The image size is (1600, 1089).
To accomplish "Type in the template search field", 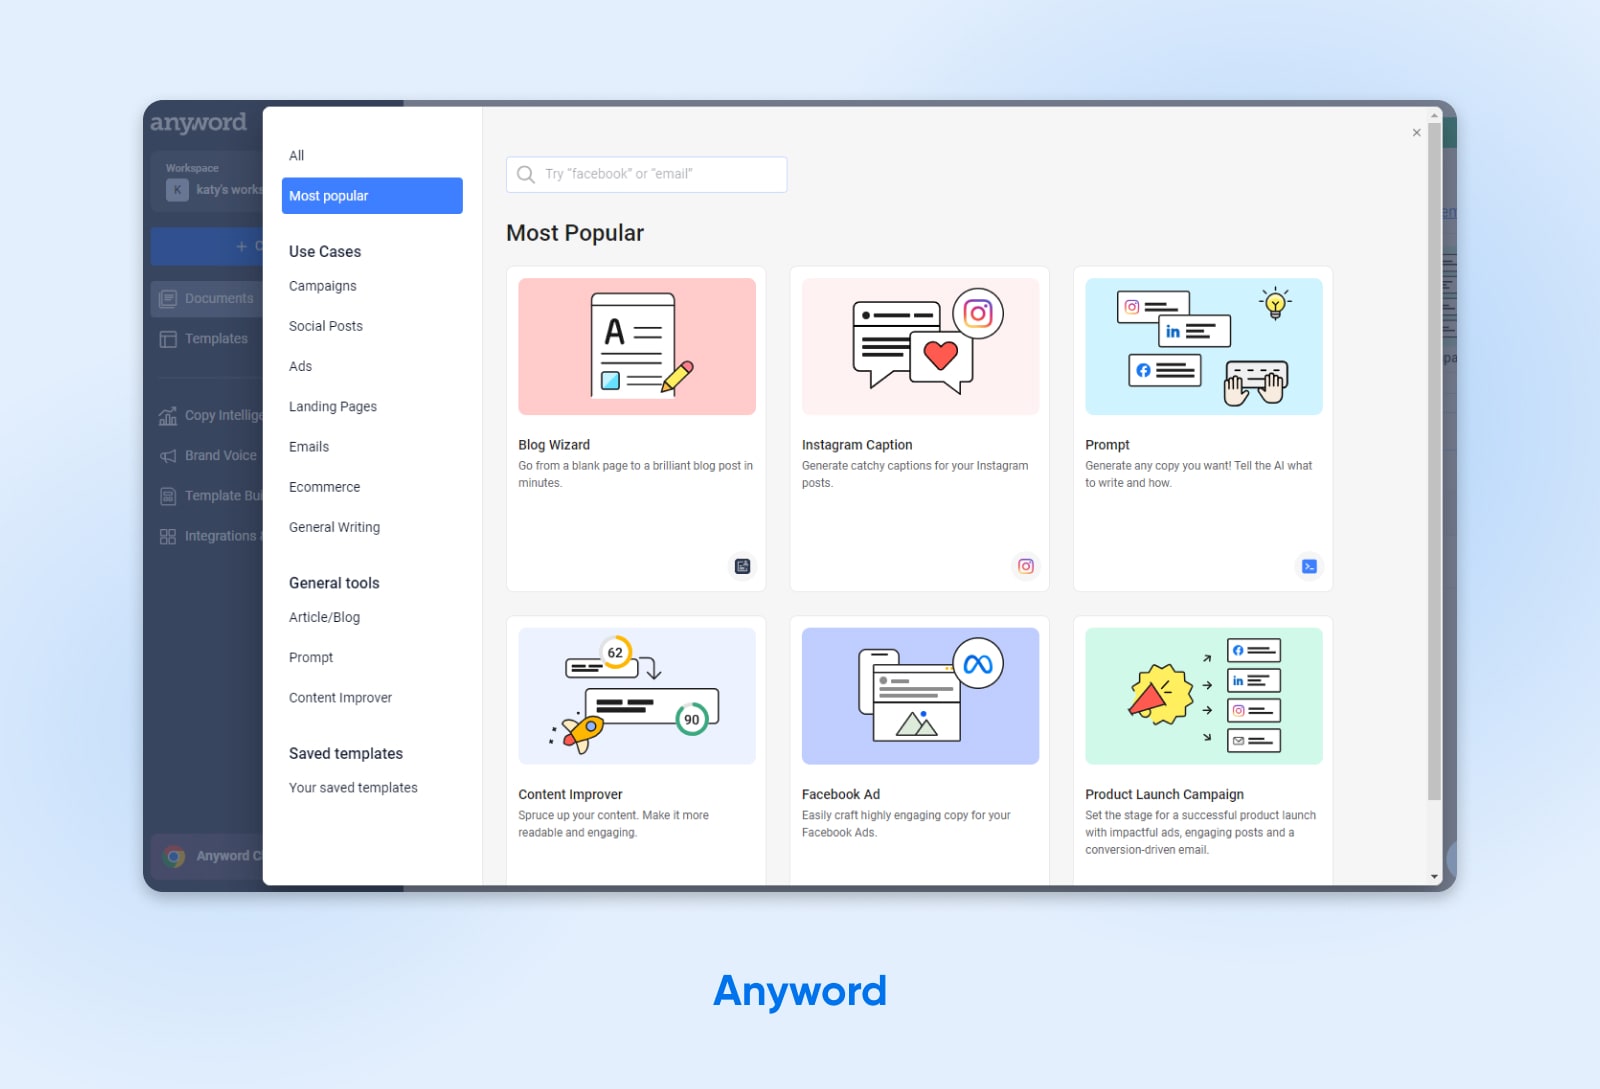I will 660,174.
